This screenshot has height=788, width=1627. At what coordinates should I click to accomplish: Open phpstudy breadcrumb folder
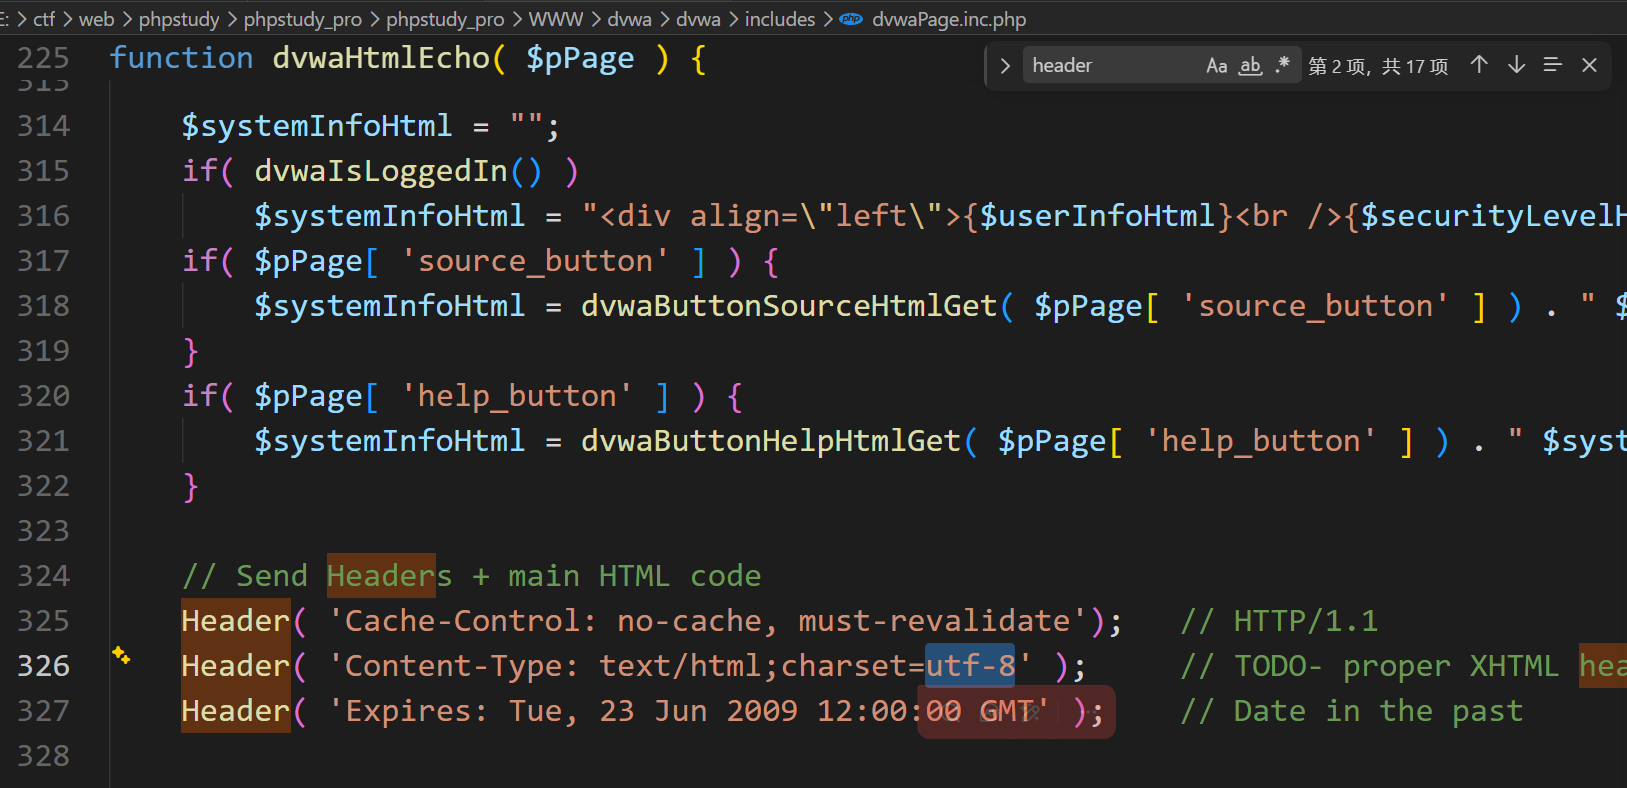[x=179, y=19]
